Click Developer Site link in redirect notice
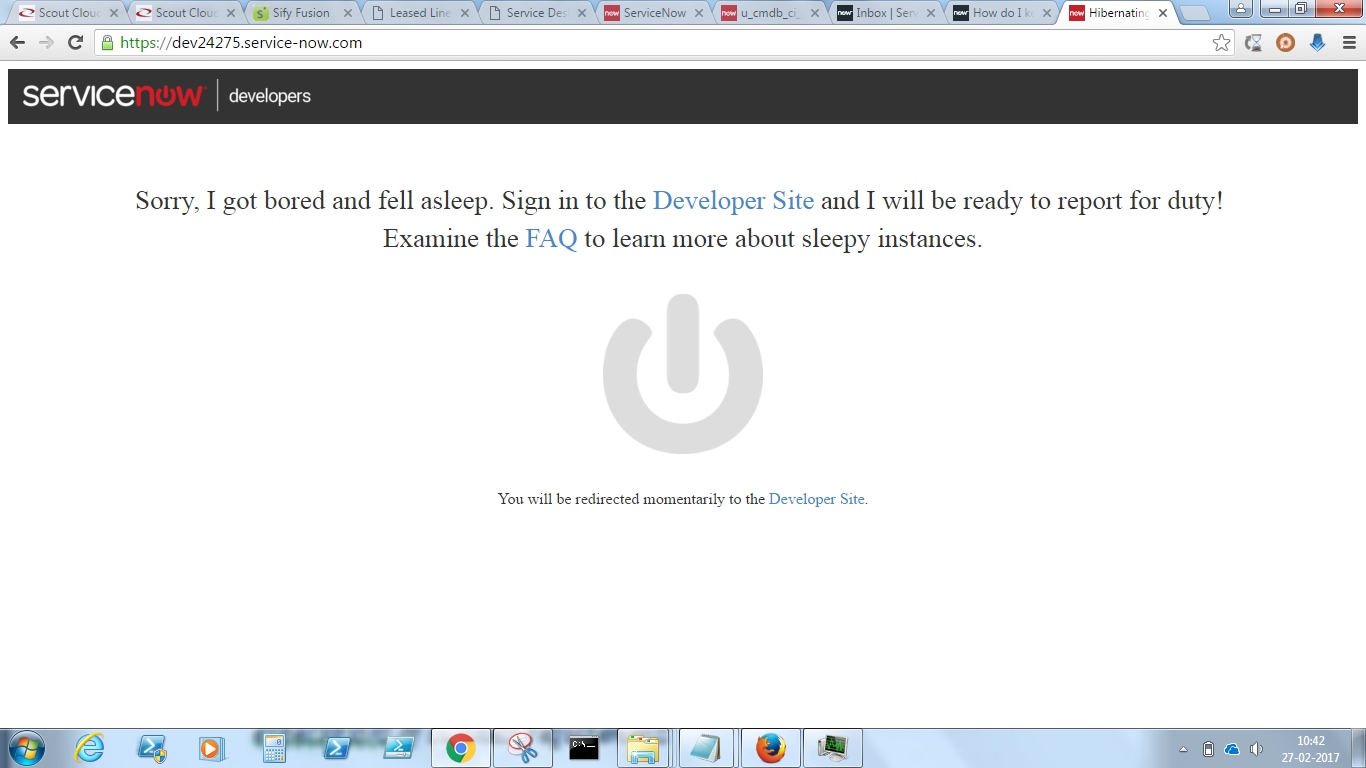Image resolution: width=1366 pixels, height=768 pixels. point(816,499)
